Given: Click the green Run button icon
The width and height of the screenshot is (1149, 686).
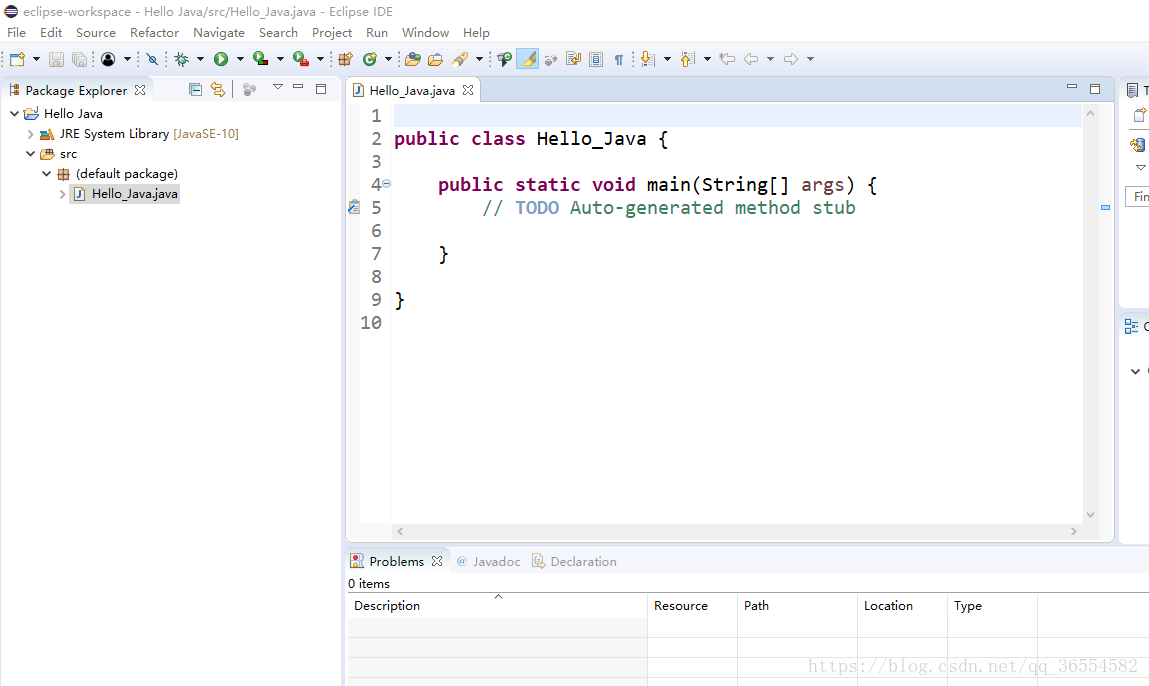Looking at the screenshot, I should point(221,59).
